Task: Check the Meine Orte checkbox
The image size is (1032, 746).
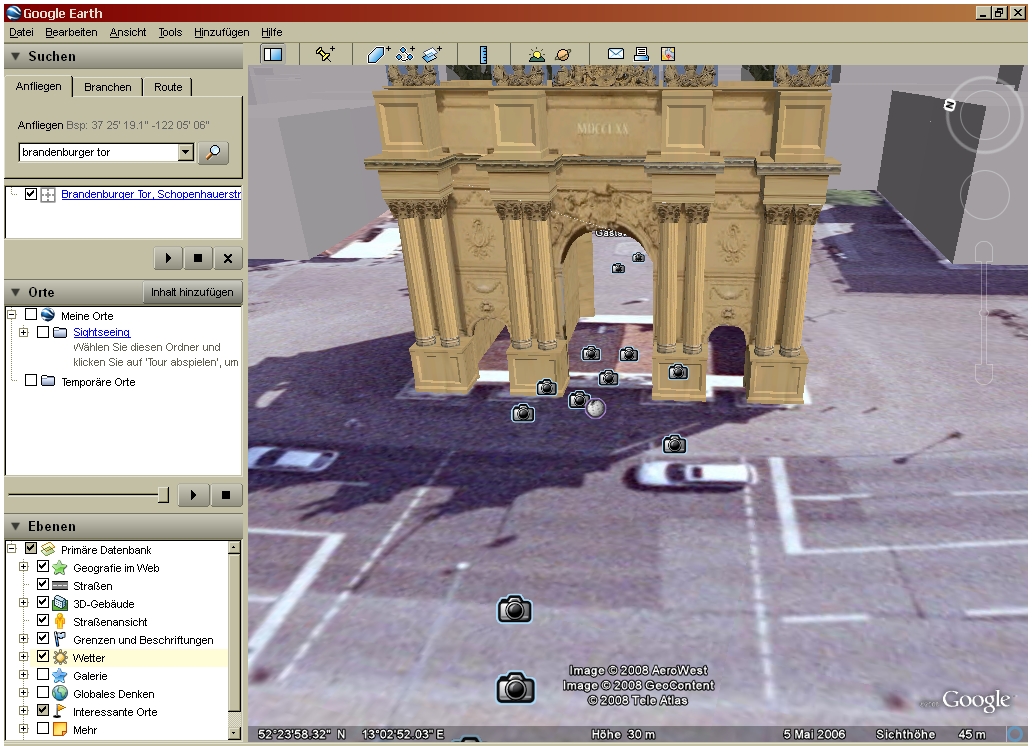Action: tap(31, 315)
